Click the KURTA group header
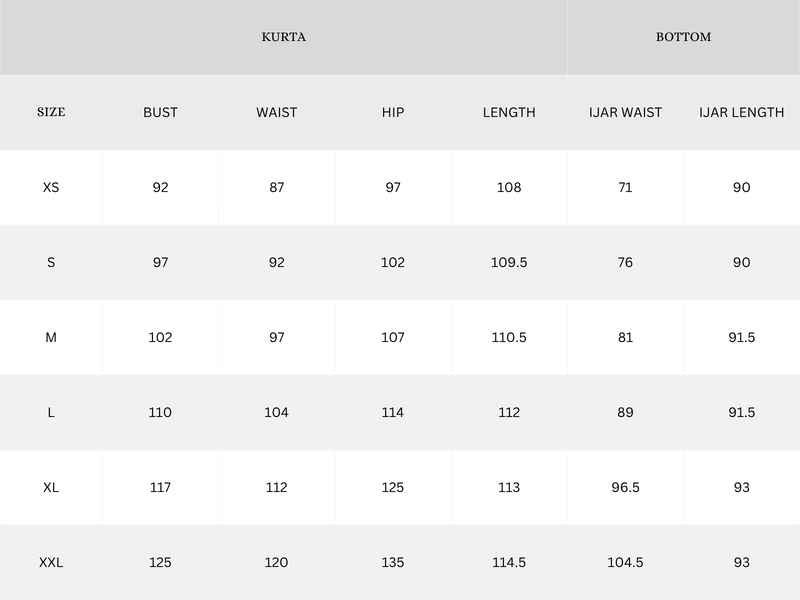 [284, 37]
